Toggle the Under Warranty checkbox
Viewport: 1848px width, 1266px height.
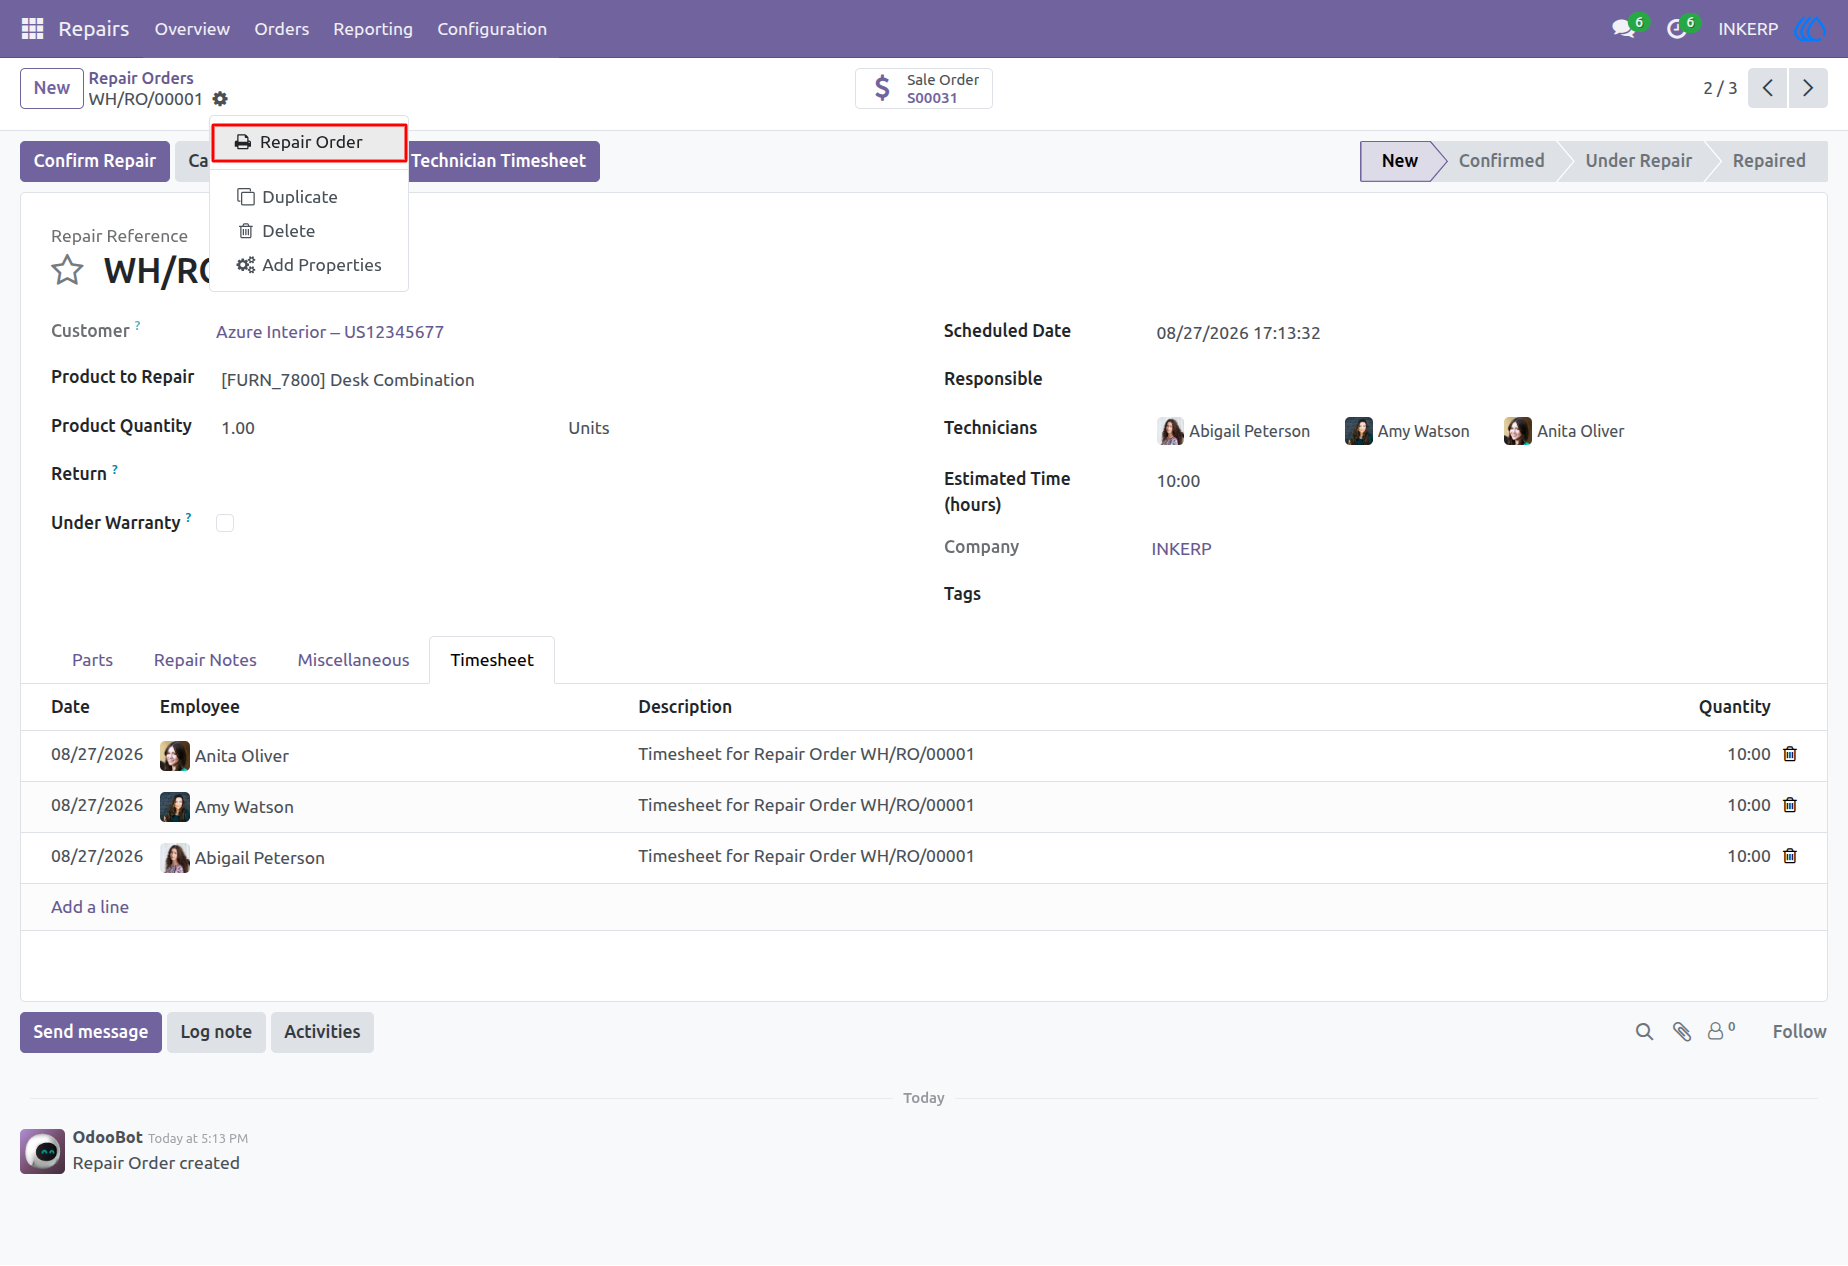pyautogui.click(x=225, y=523)
